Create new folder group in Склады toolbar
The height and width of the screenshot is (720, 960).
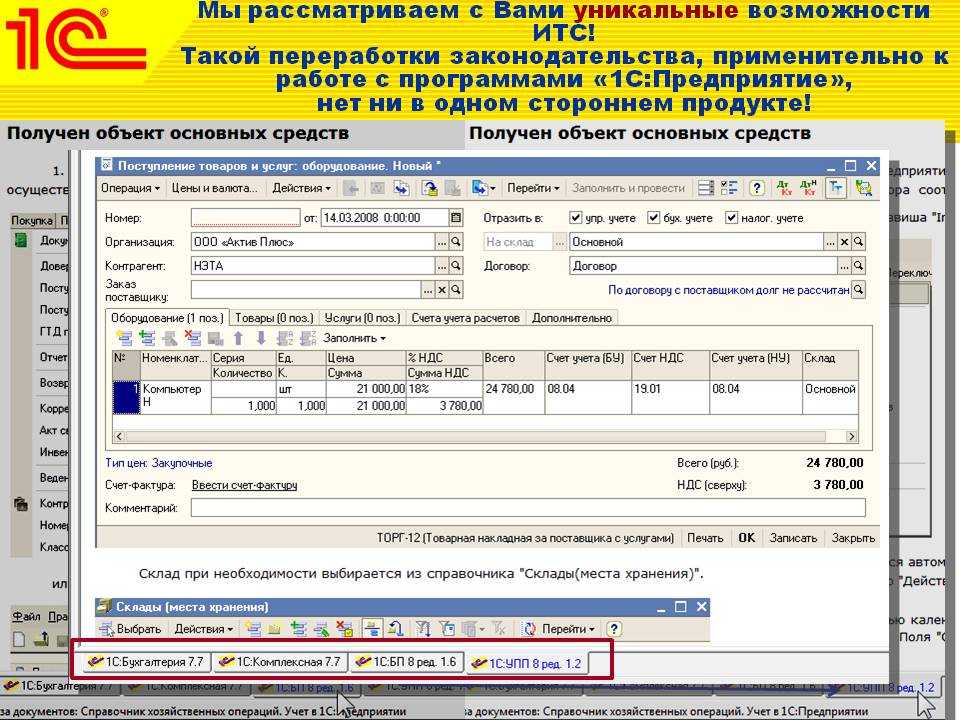(x=275, y=629)
